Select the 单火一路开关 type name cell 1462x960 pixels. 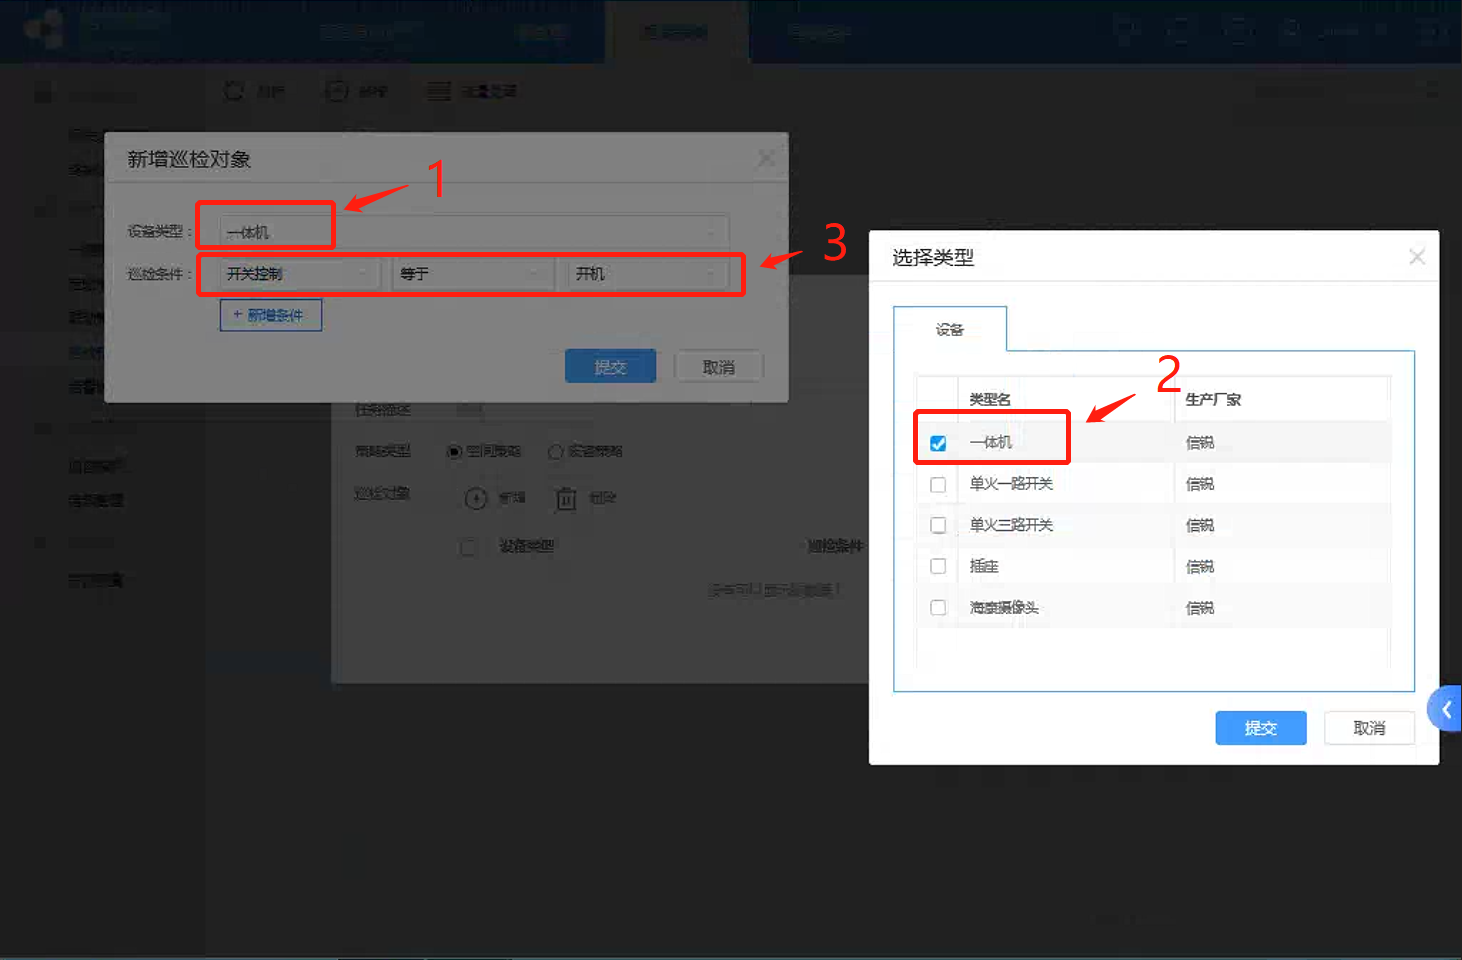pyautogui.click(x=1011, y=484)
